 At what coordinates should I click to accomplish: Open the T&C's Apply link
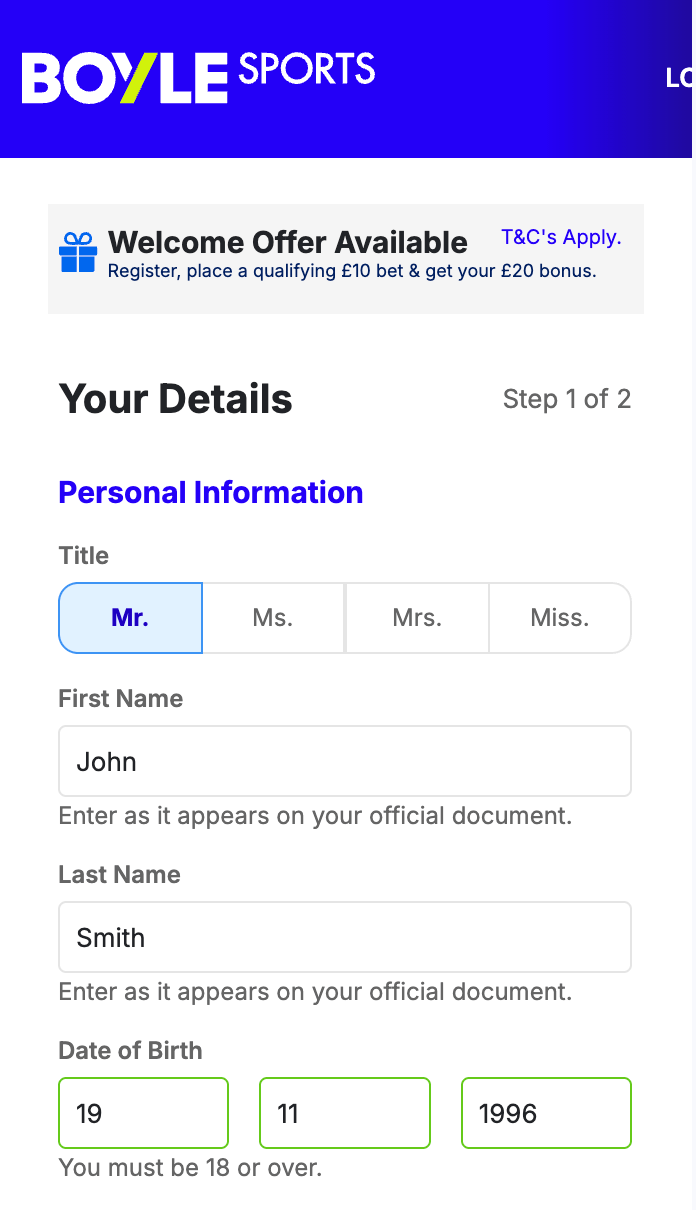pos(561,238)
